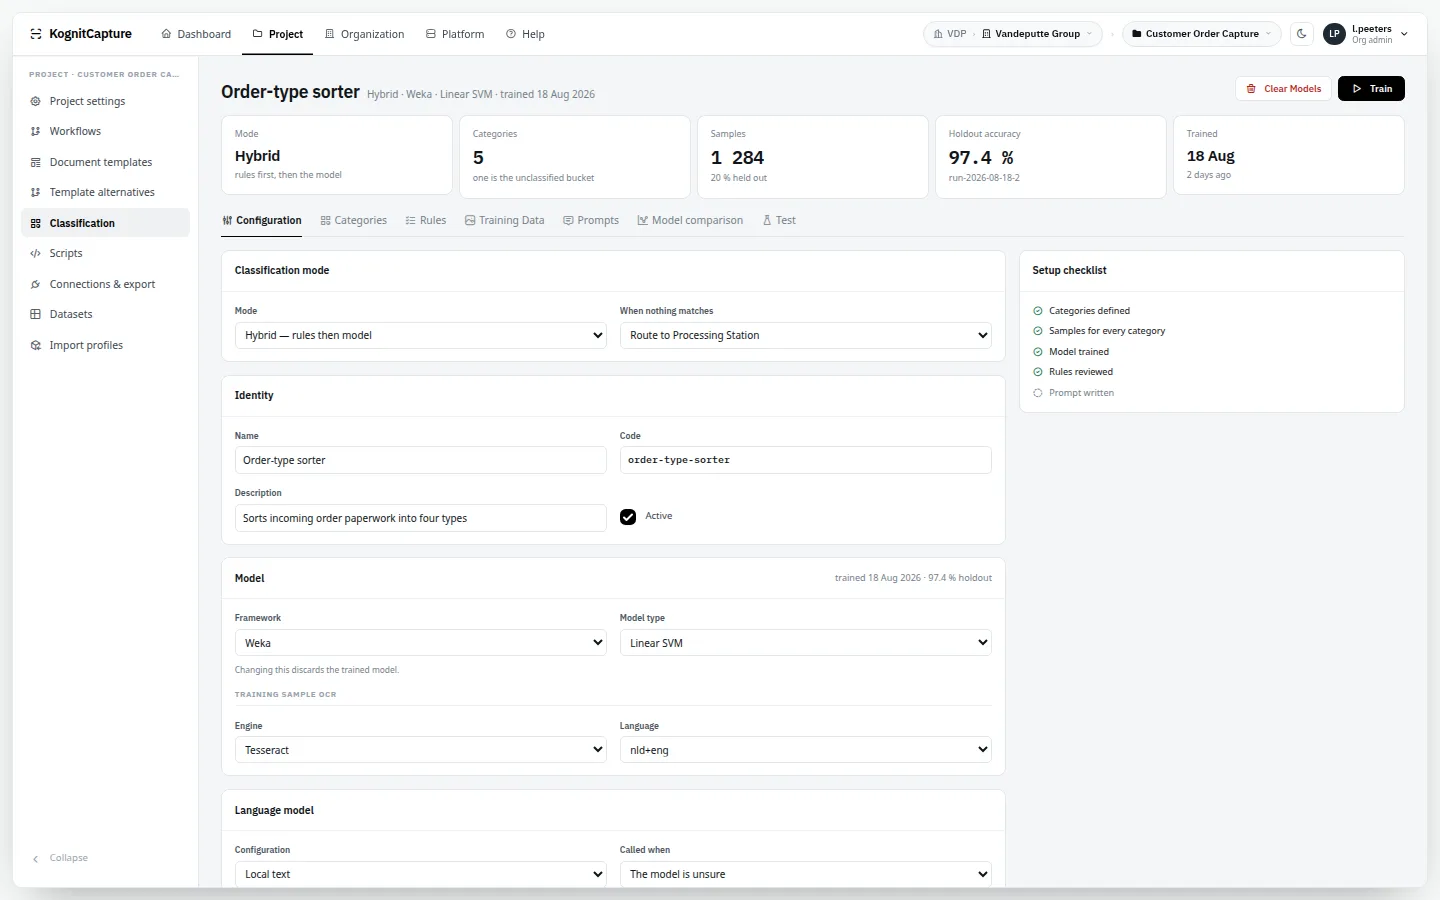1440x900 pixels.
Task: Click the Document templates sidebar icon
Action: [x=36, y=162]
